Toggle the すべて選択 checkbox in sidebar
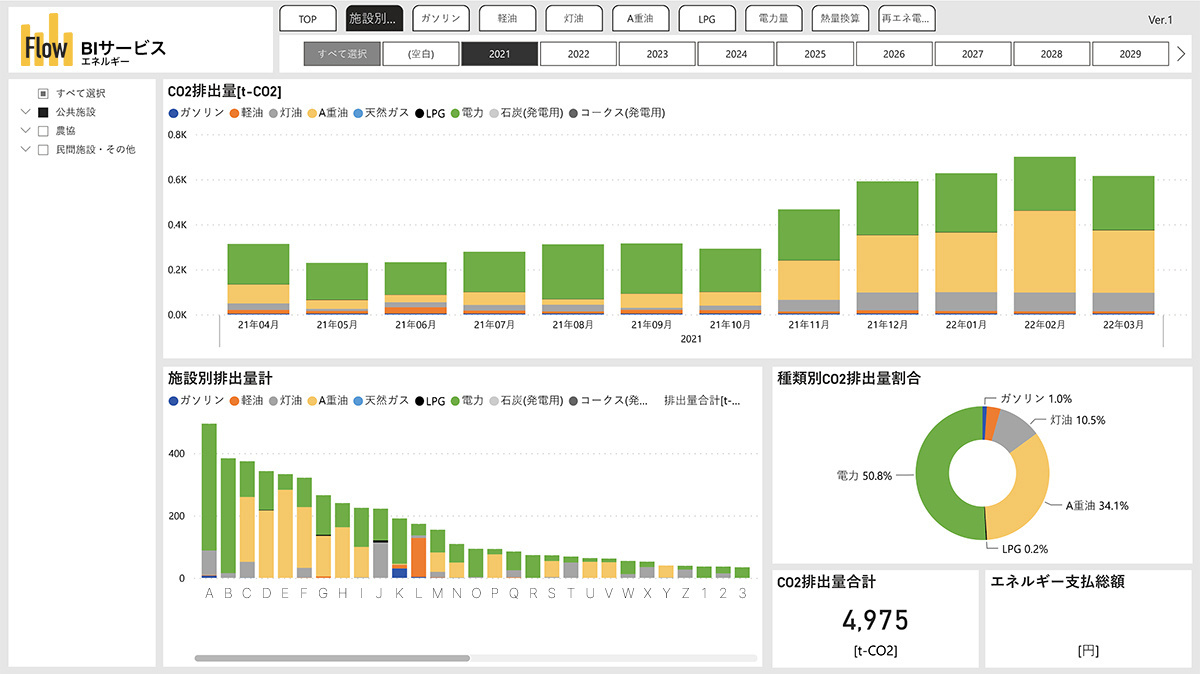Screen dimensions: 1200x674 43,93
